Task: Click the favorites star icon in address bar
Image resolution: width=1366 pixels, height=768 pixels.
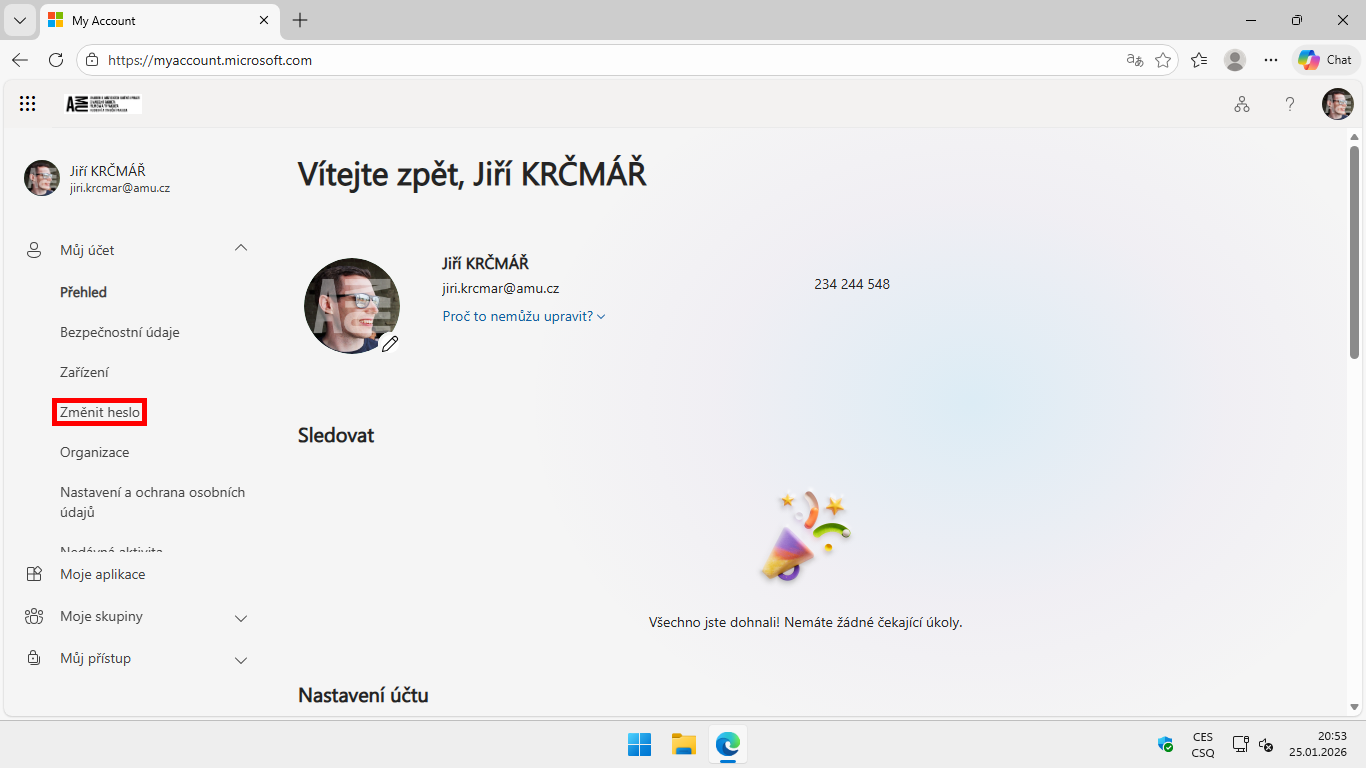Action: 1163,60
